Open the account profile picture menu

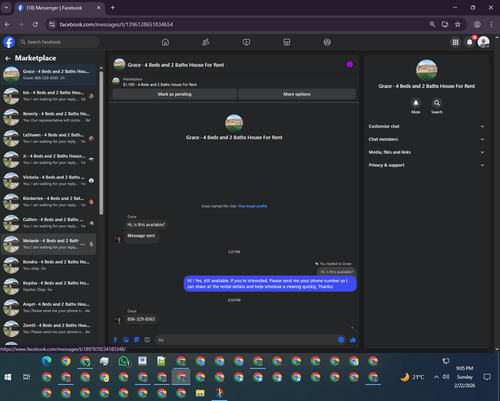484,42
